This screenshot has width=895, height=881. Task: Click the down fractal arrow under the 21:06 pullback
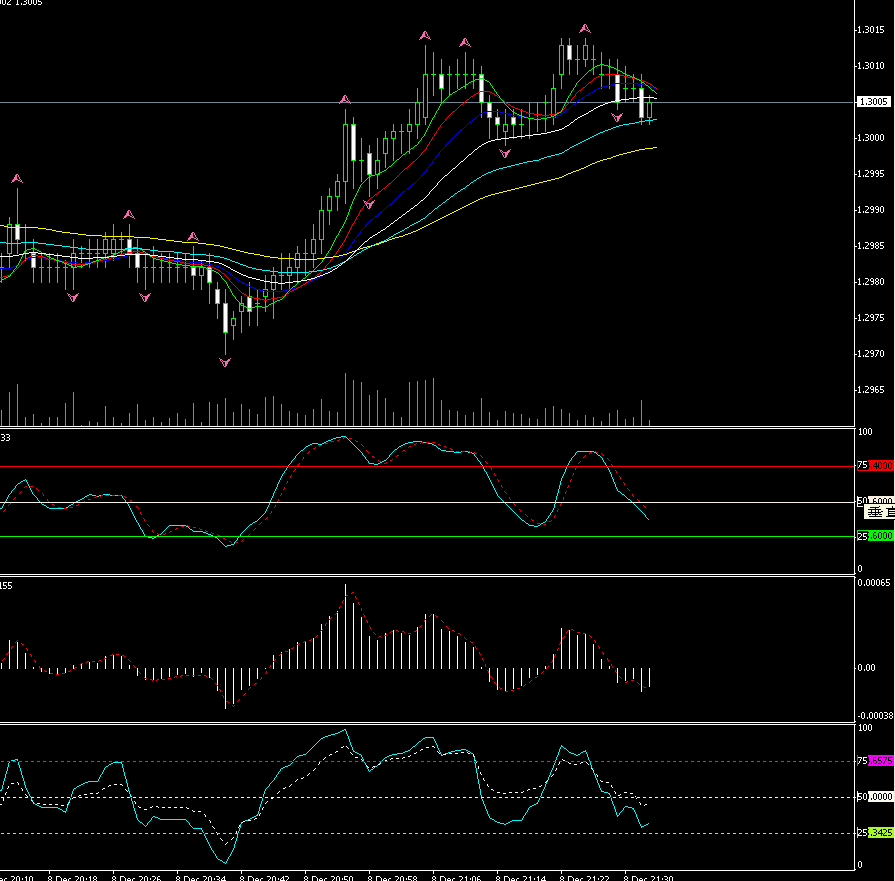[505, 153]
